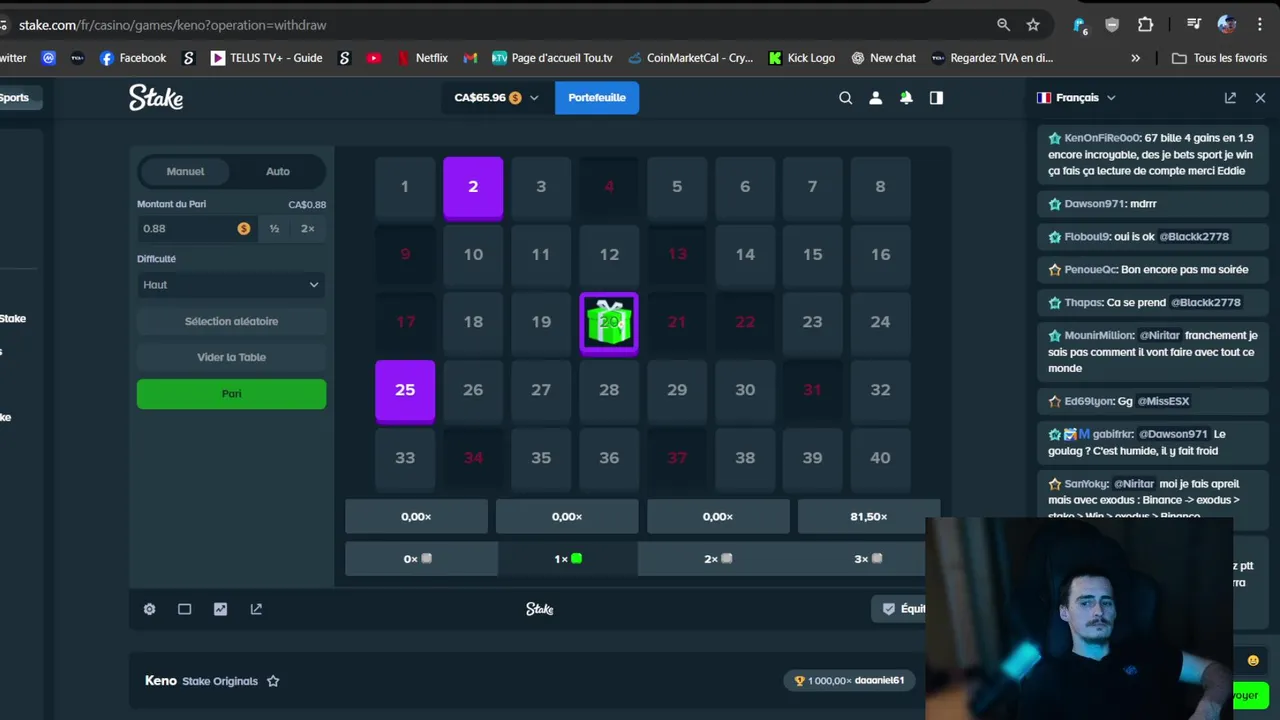Open Chrome profile avatar

[x=1227, y=25]
